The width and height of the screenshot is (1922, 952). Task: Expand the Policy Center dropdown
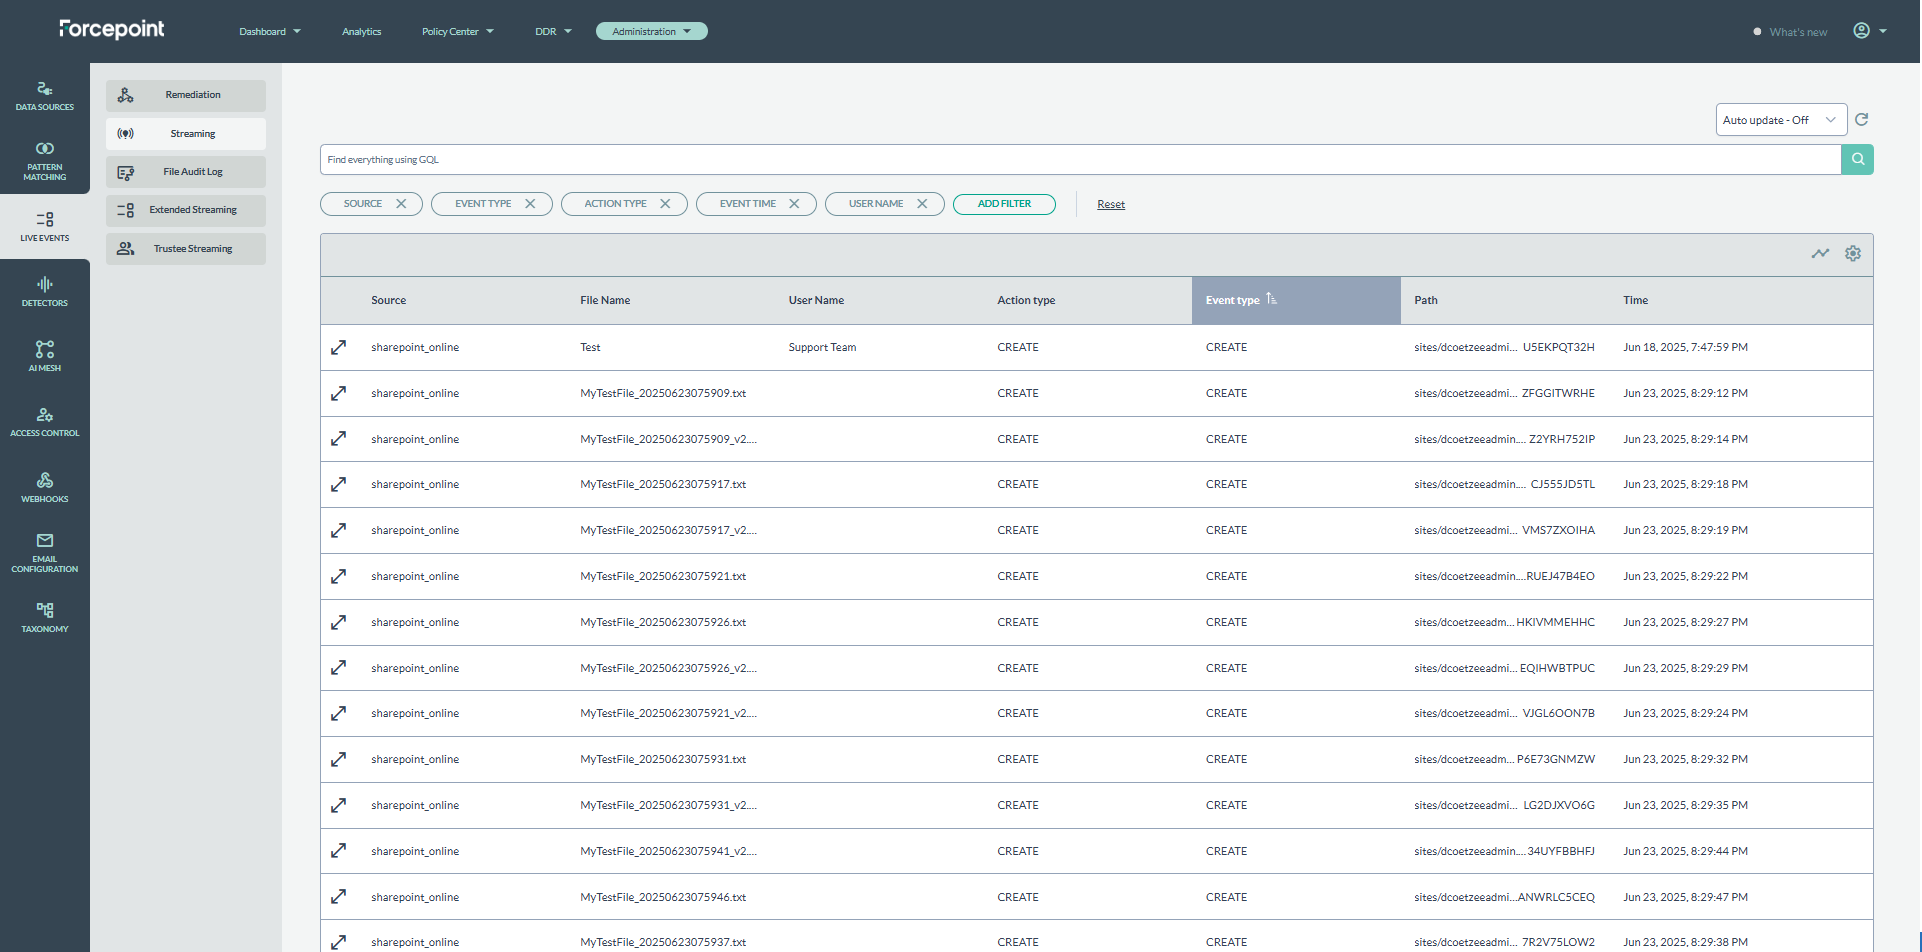click(457, 32)
